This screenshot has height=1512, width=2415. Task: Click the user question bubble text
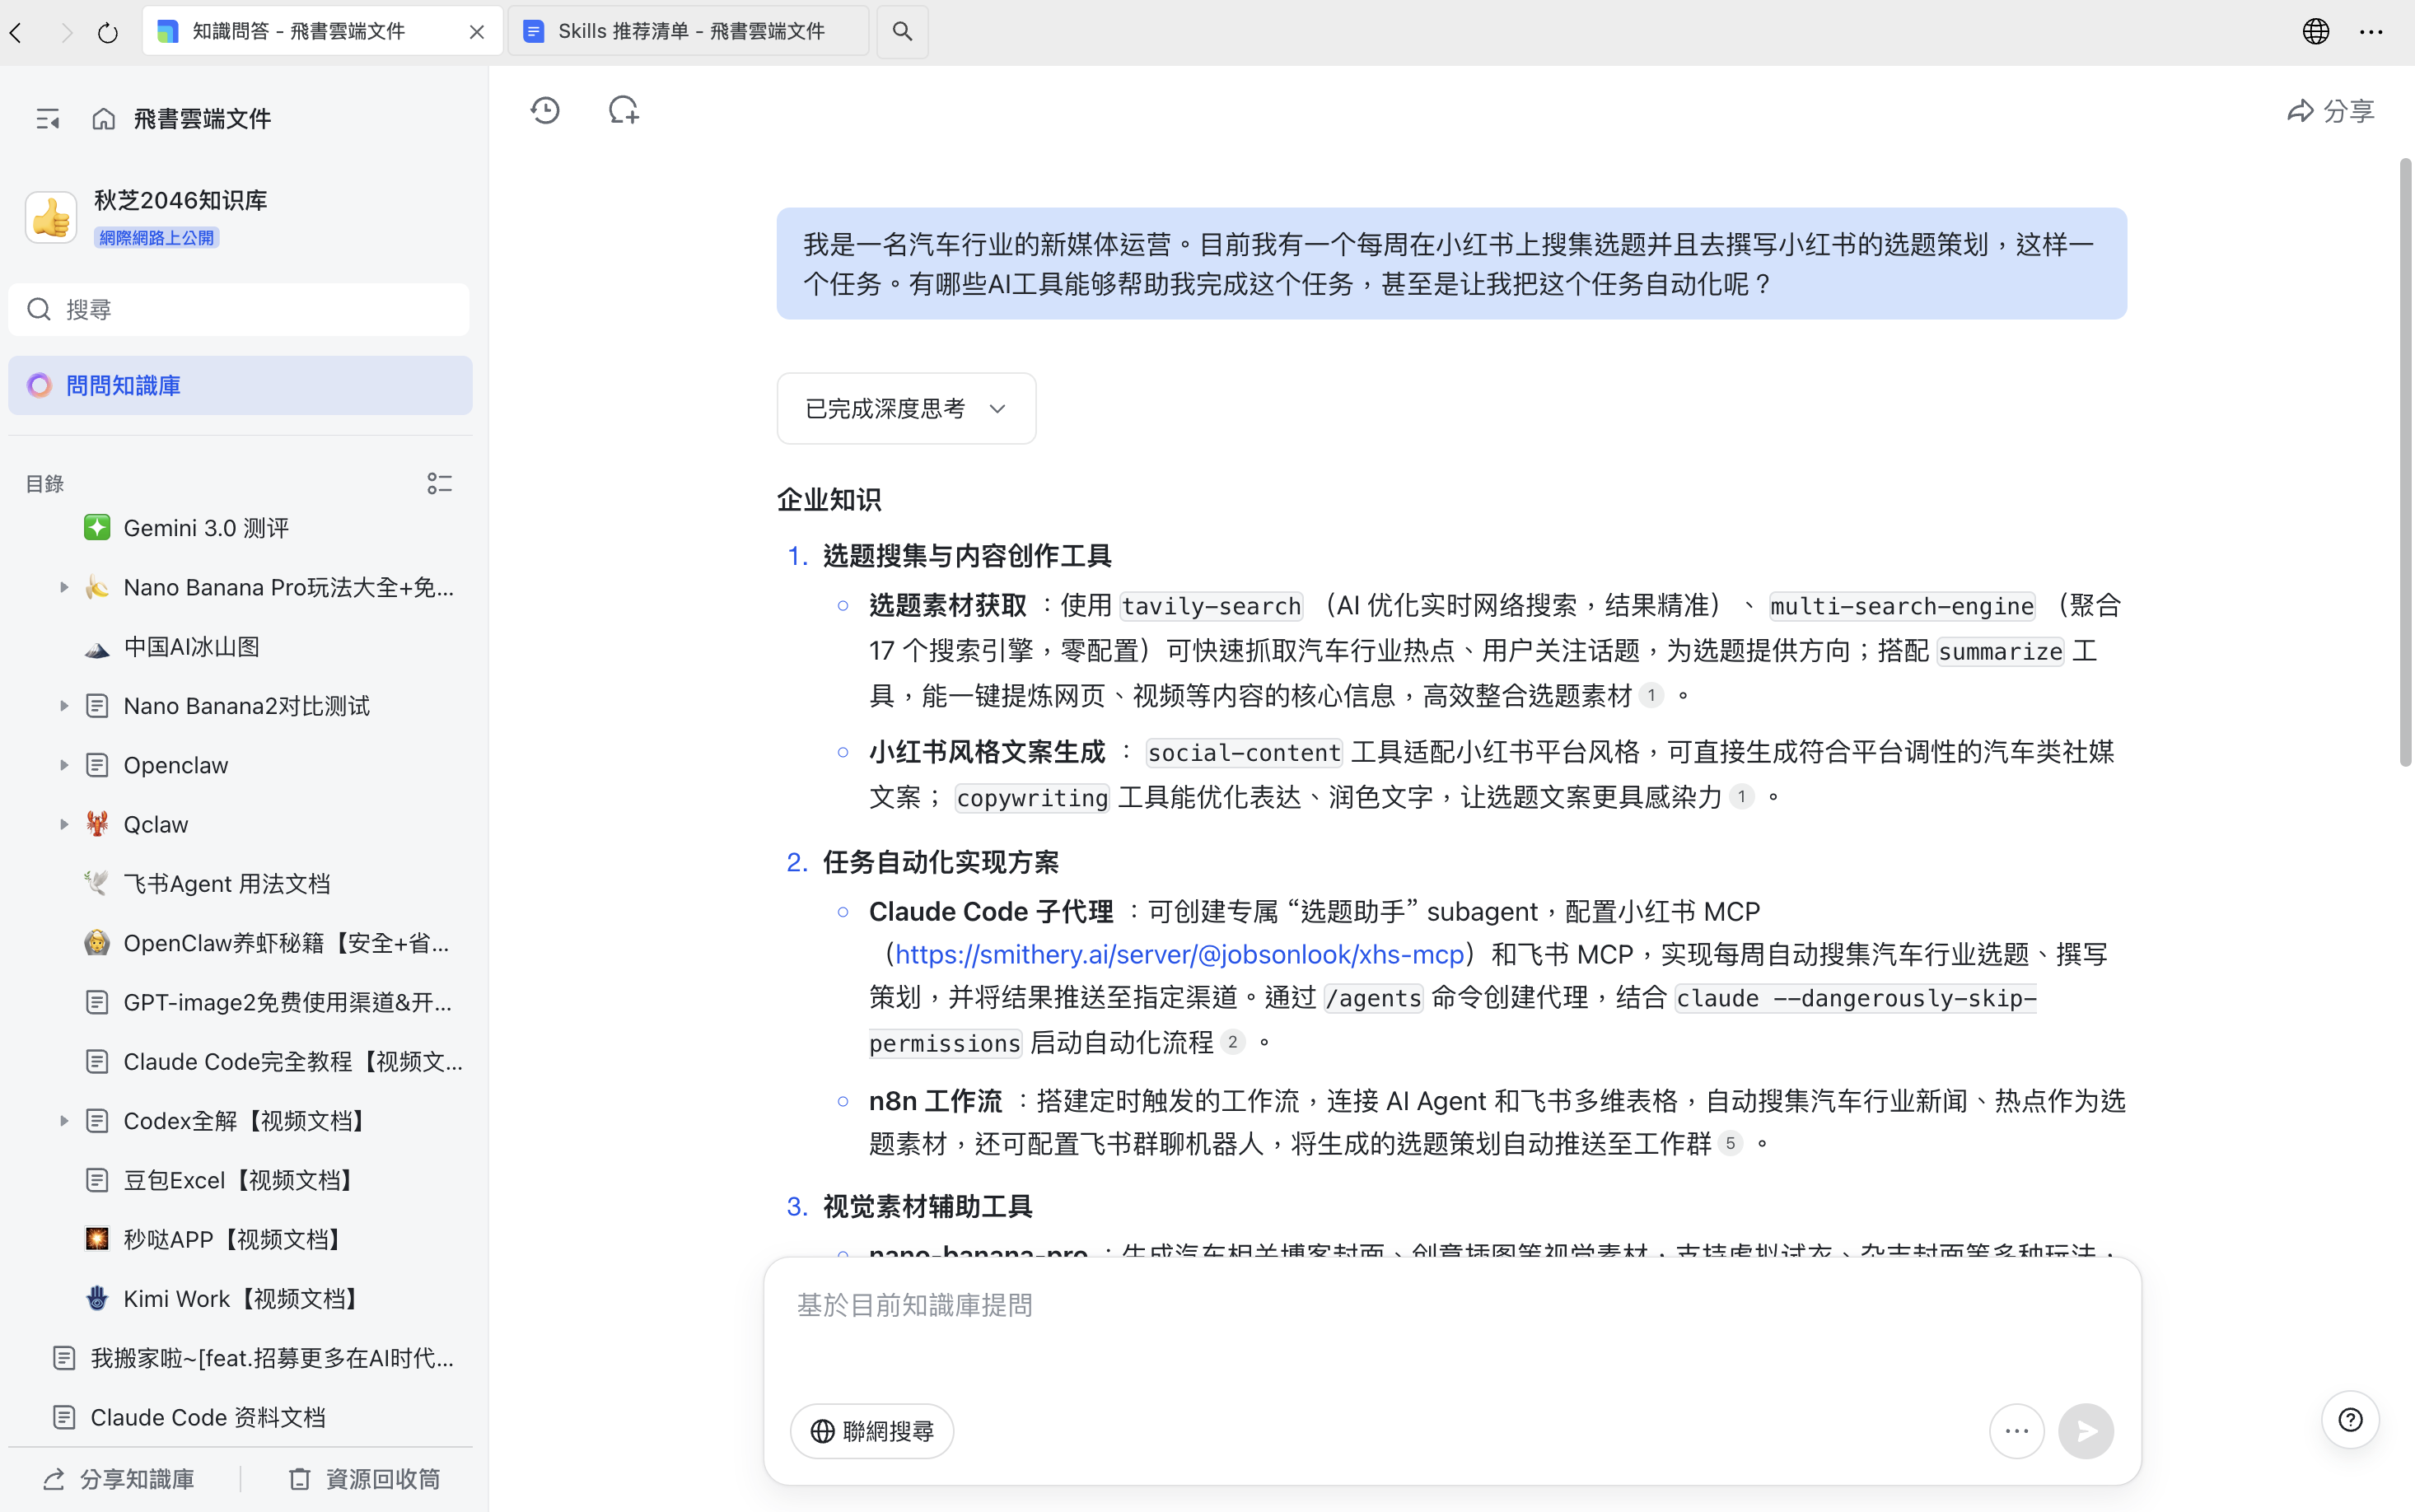1451,264
